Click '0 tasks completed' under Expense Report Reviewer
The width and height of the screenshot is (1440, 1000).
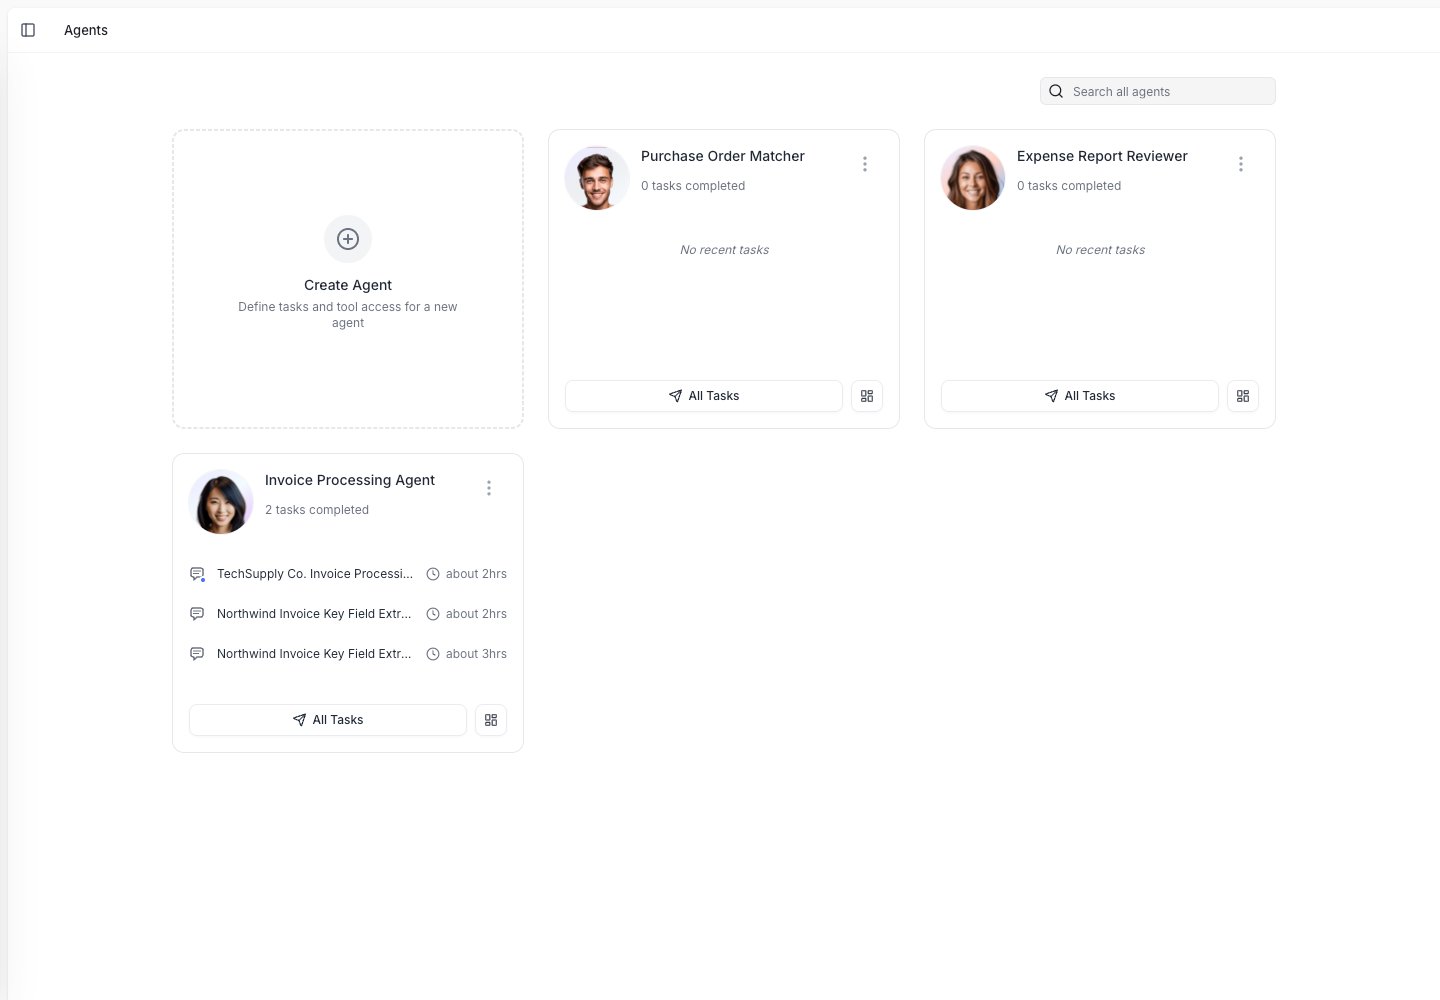coord(1069,186)
